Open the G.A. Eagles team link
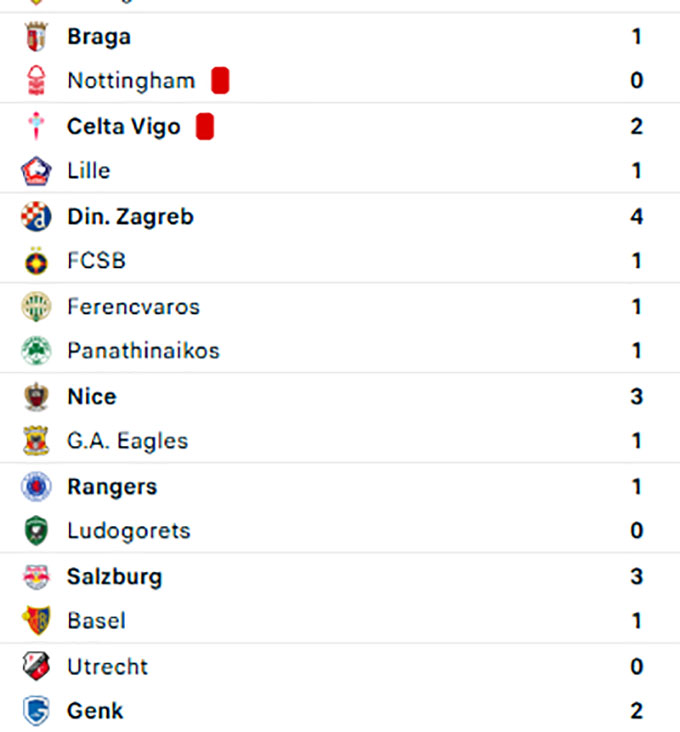This screenshot has width=680, height=732. point(127,441)
